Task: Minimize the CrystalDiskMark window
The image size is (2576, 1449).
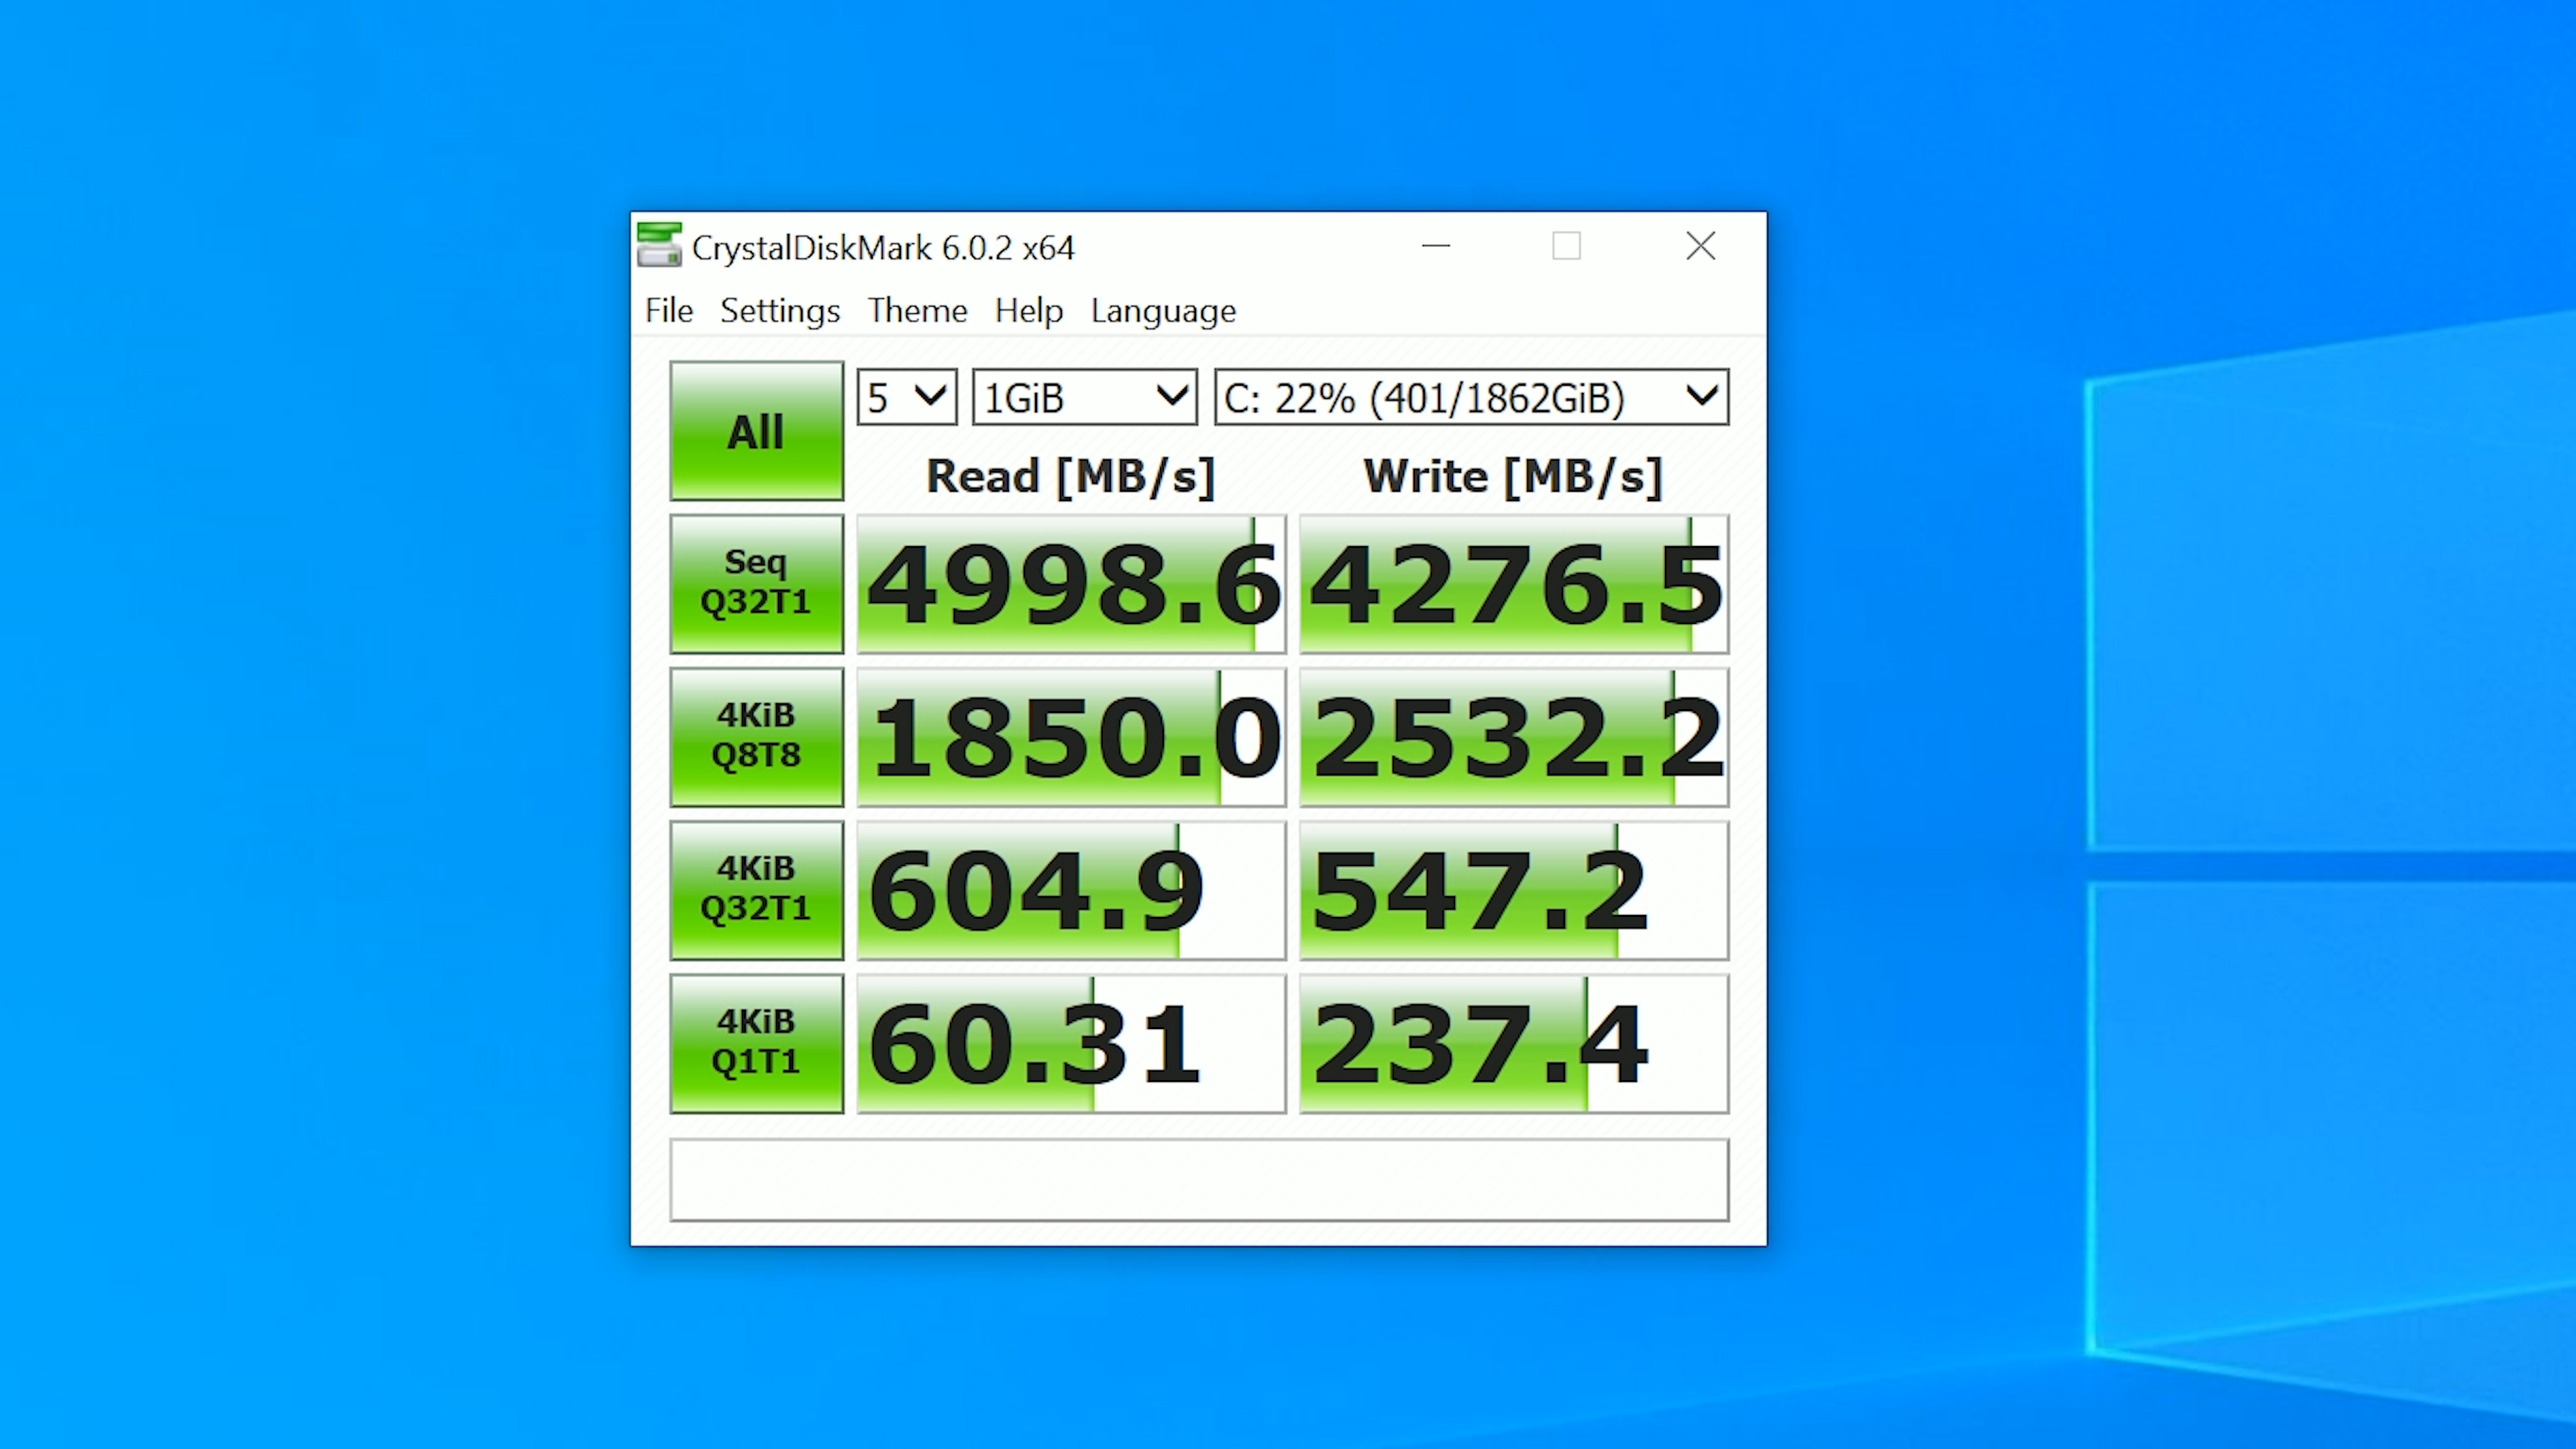Action: tap(1436, 246)
